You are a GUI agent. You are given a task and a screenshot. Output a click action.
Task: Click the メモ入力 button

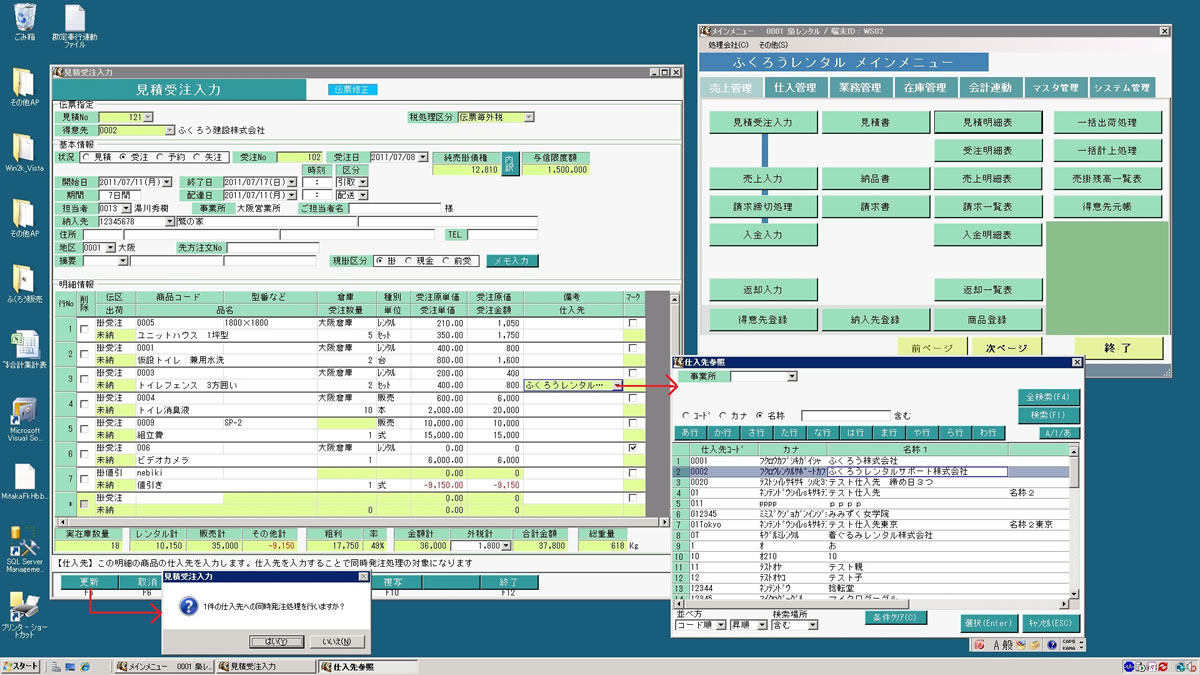513,261
